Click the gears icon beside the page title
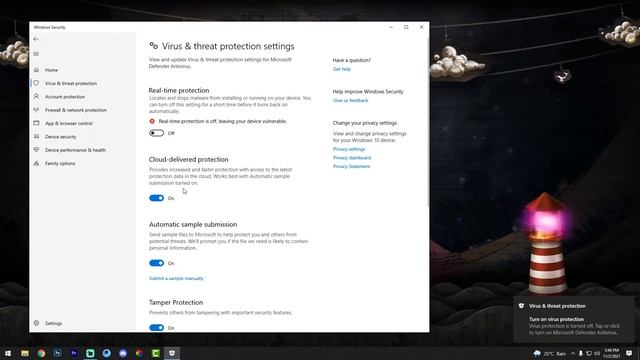The width and height of the screenshot is (640, 360). pyautogui.click(x=153, y=46)
